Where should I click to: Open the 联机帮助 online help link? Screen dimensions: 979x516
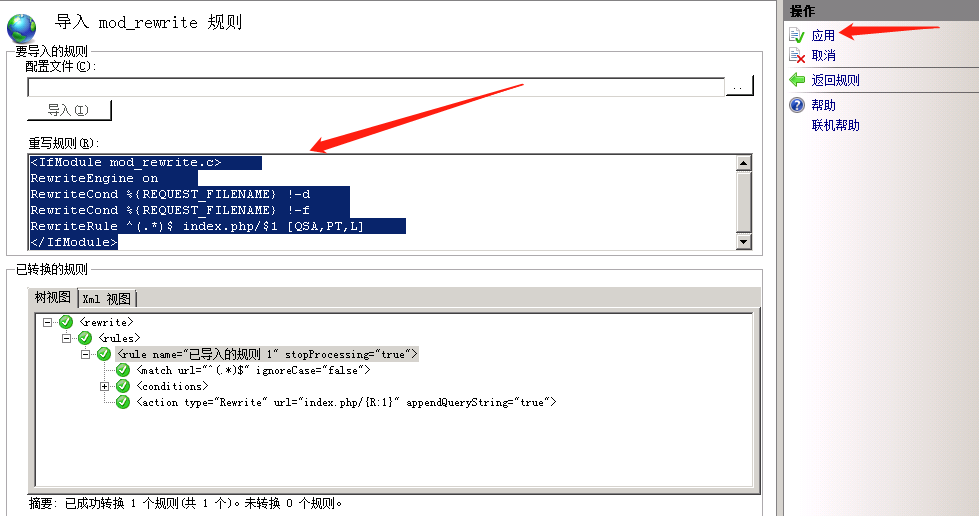pos(835,125)
